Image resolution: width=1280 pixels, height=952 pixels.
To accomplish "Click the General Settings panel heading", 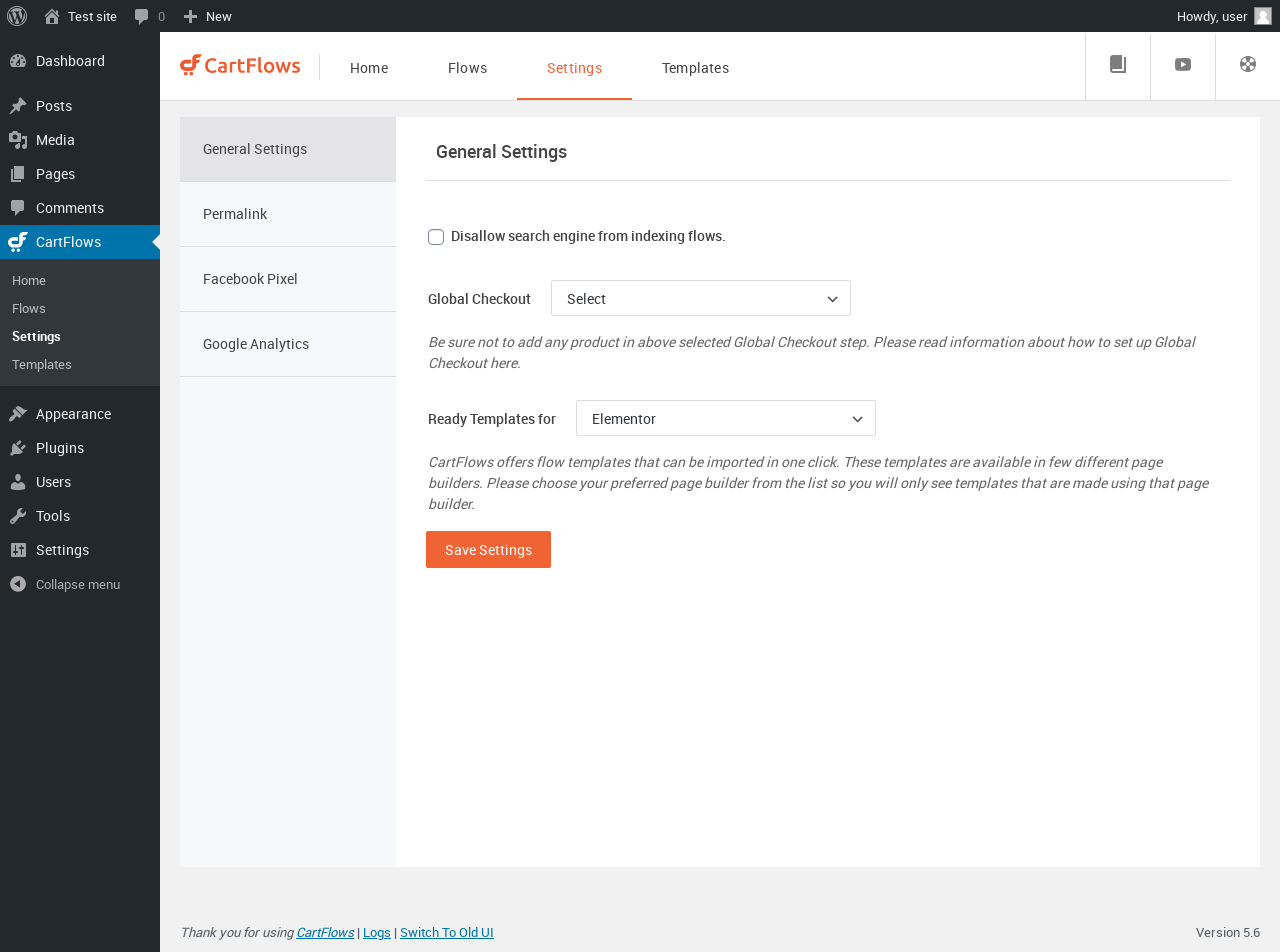I will (x=501, y=152).
